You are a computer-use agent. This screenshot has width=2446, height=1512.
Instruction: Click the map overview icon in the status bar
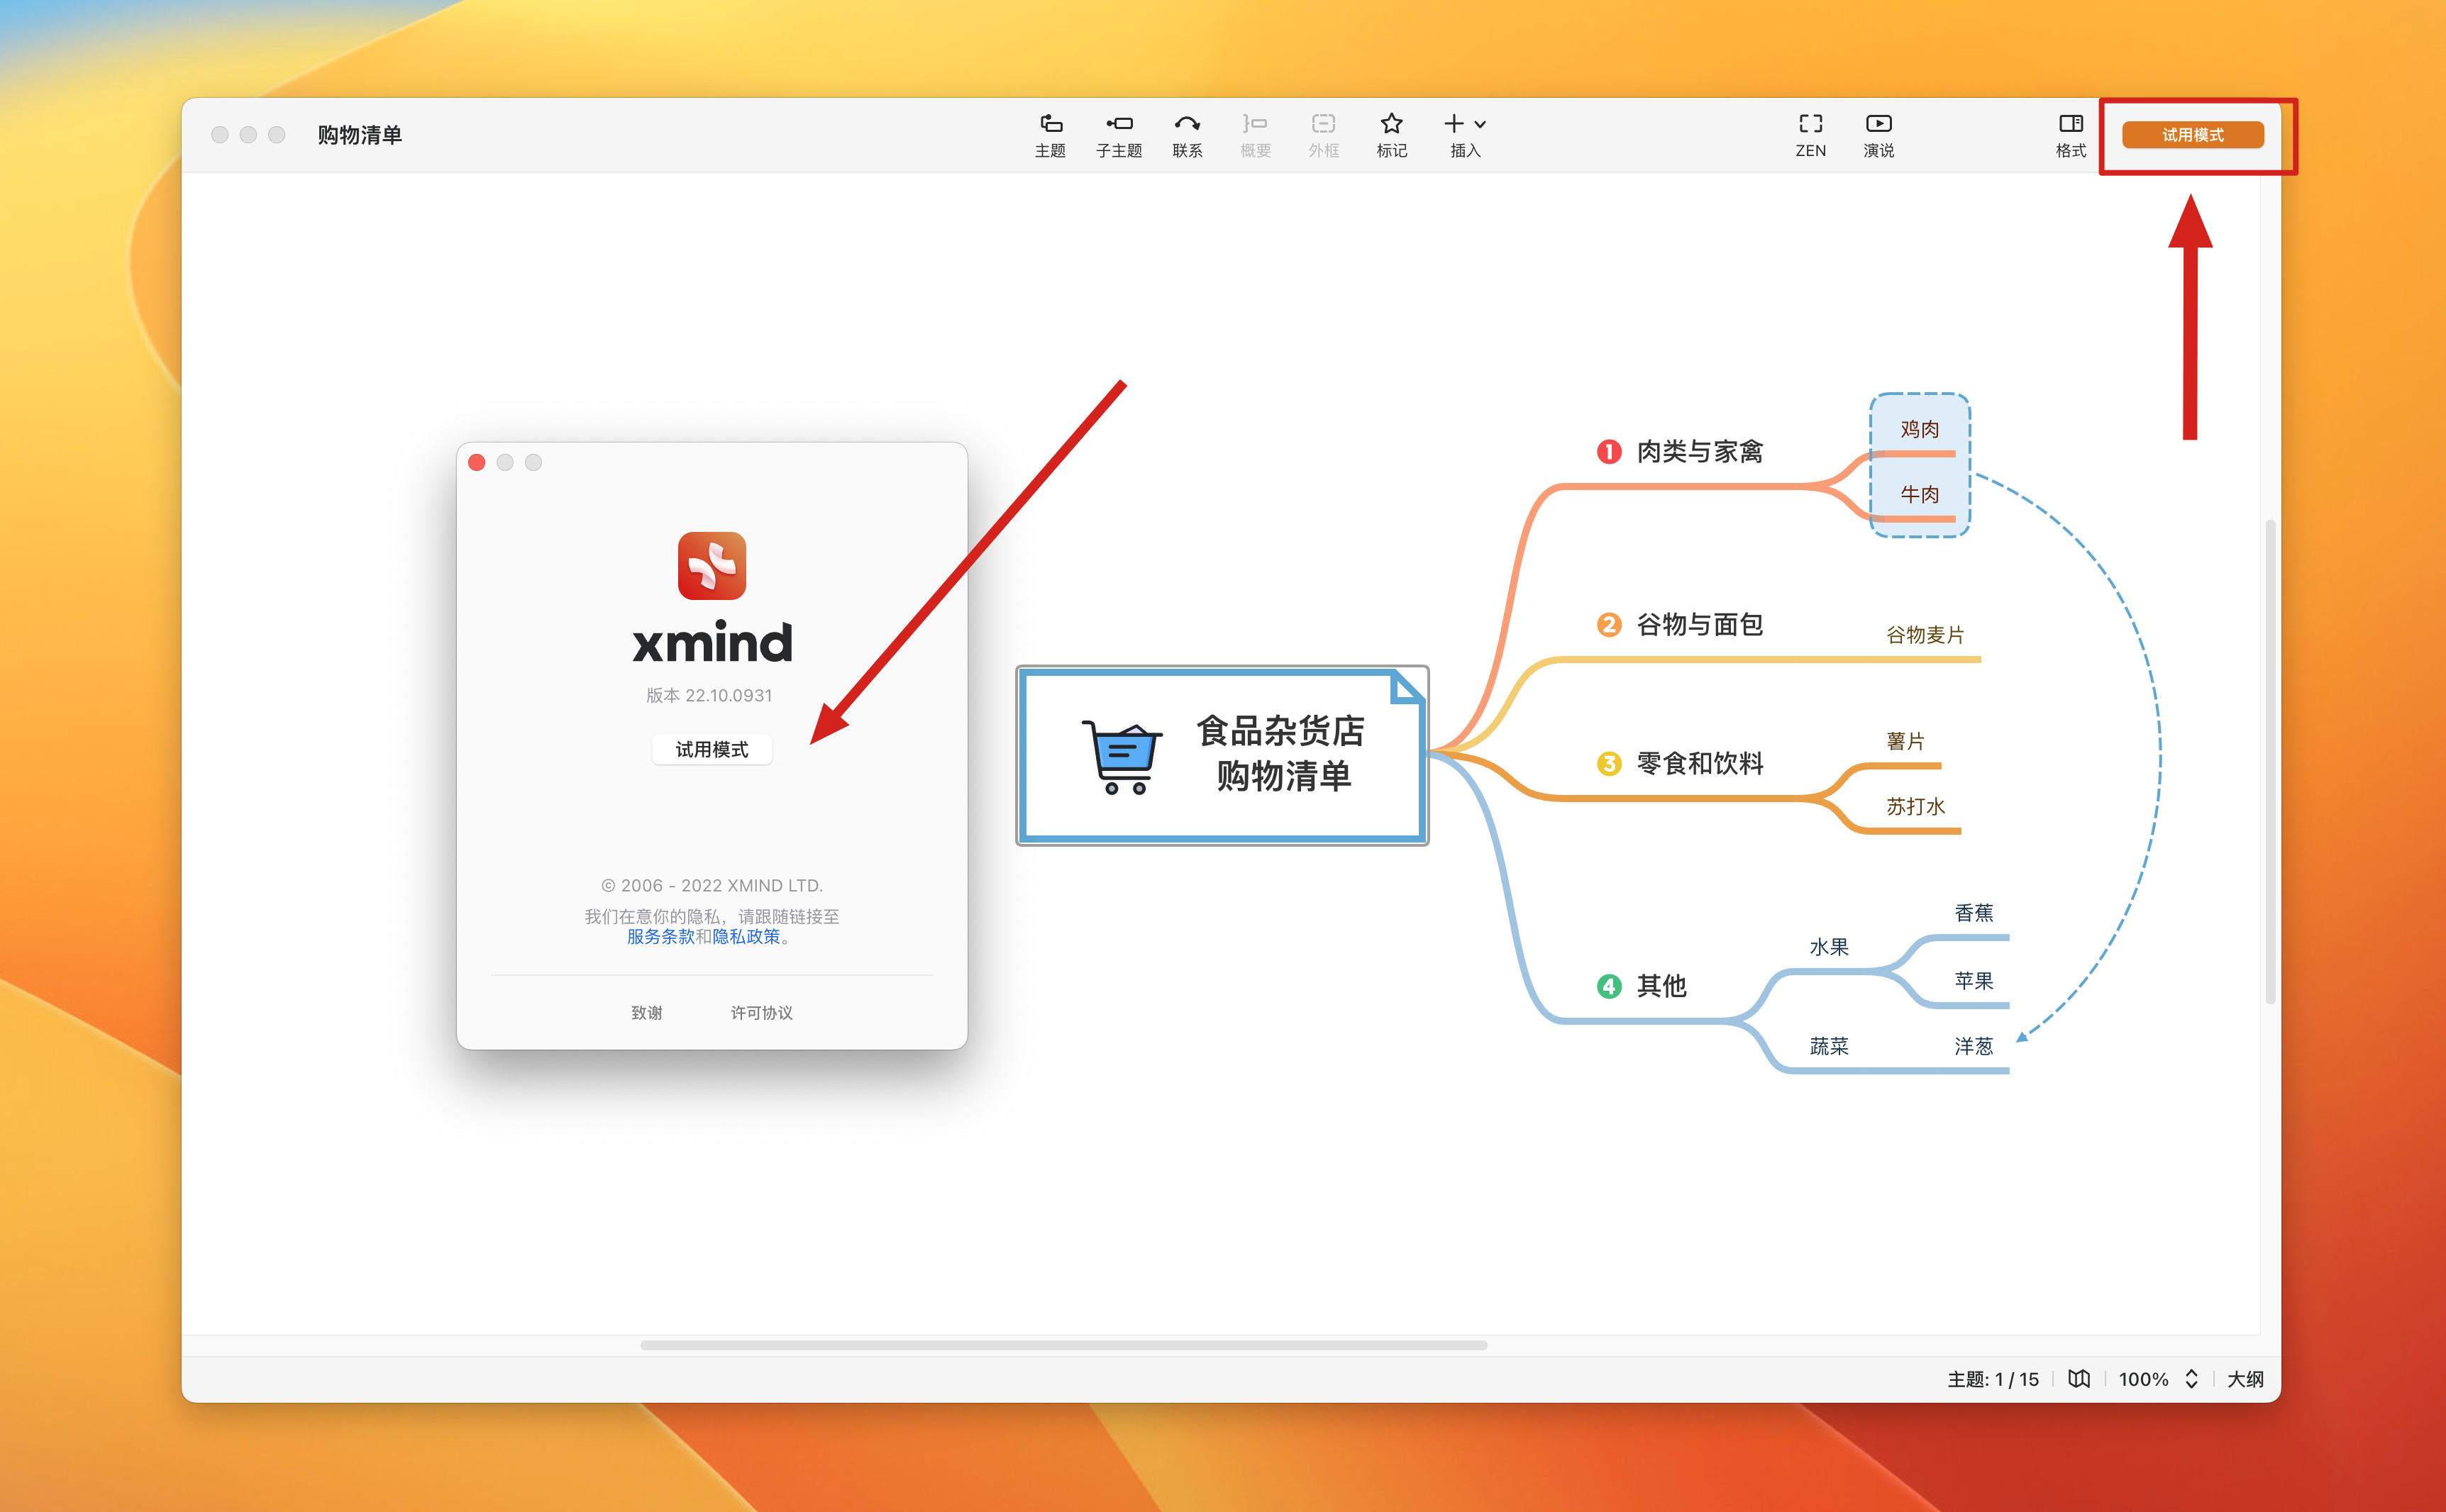pos(2079,1379)
